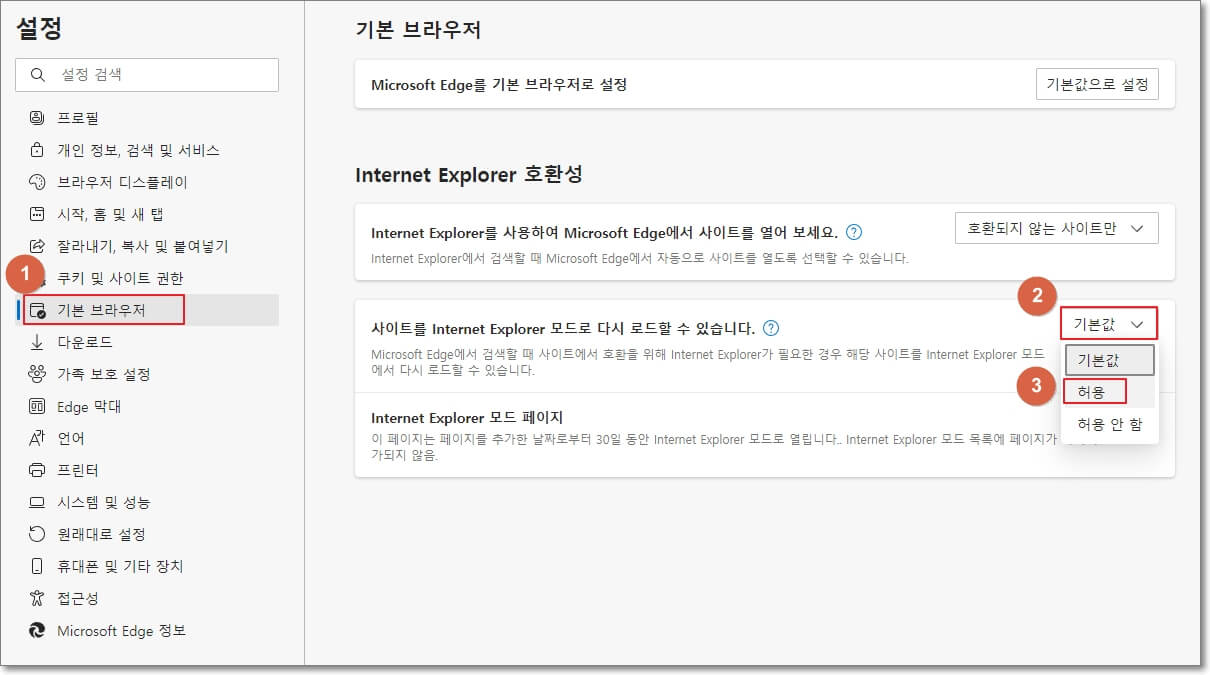
Task: Click the profile icon beside 프로필
Action: coord(38,118)
